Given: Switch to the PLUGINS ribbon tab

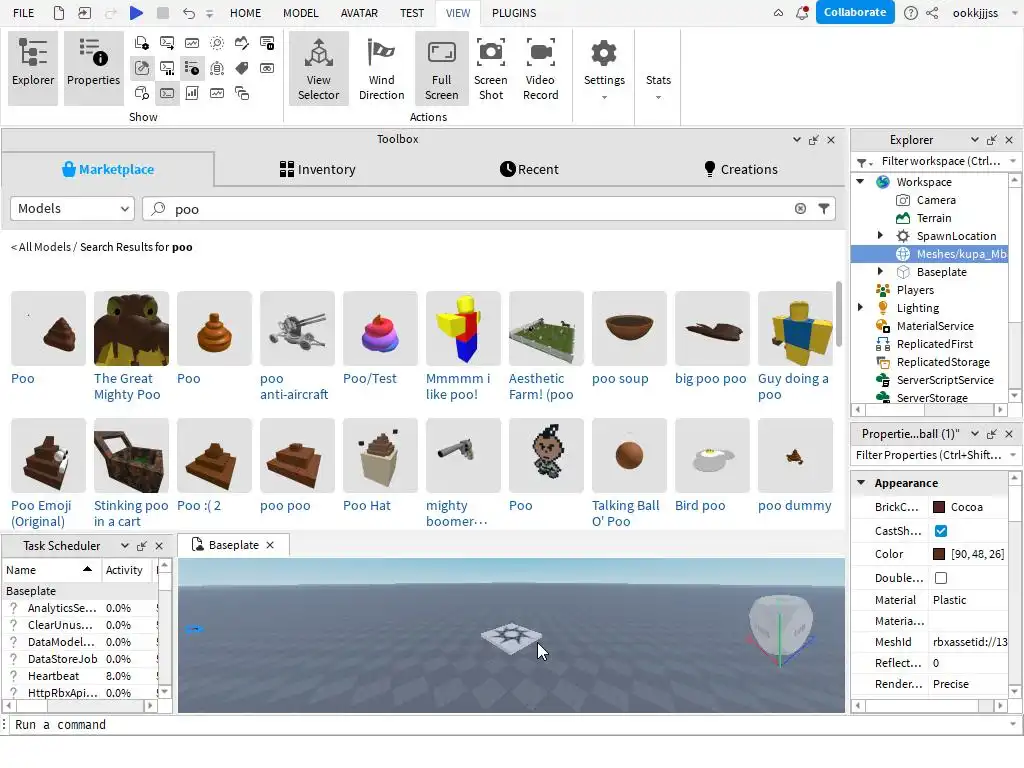Looking at the screenshot, I should coord(514,13).
